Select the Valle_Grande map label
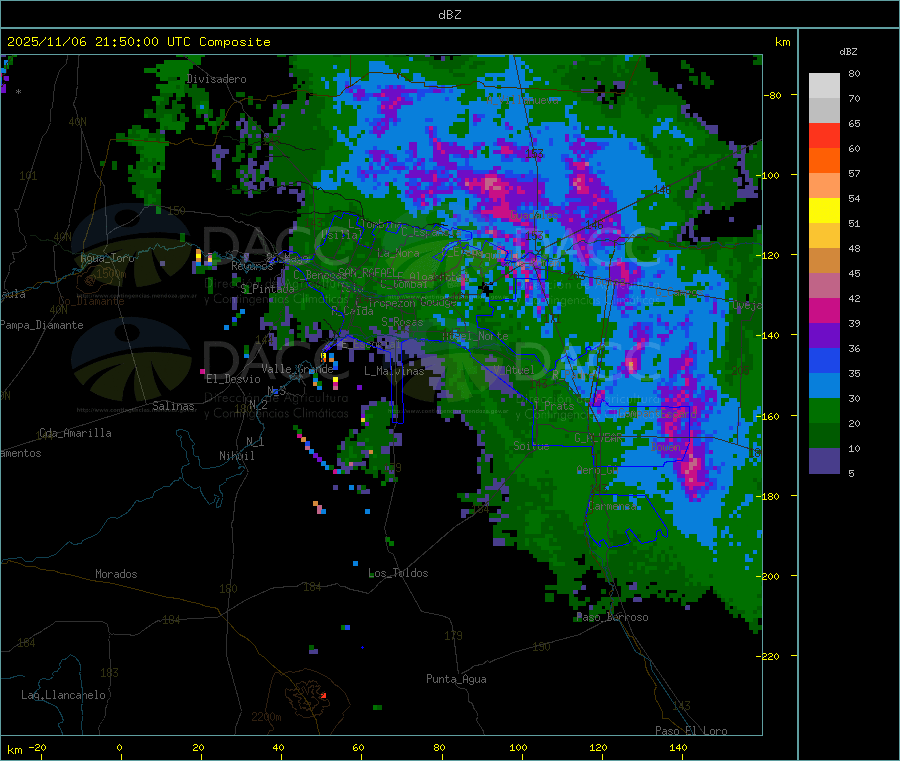 coord(297,369)
